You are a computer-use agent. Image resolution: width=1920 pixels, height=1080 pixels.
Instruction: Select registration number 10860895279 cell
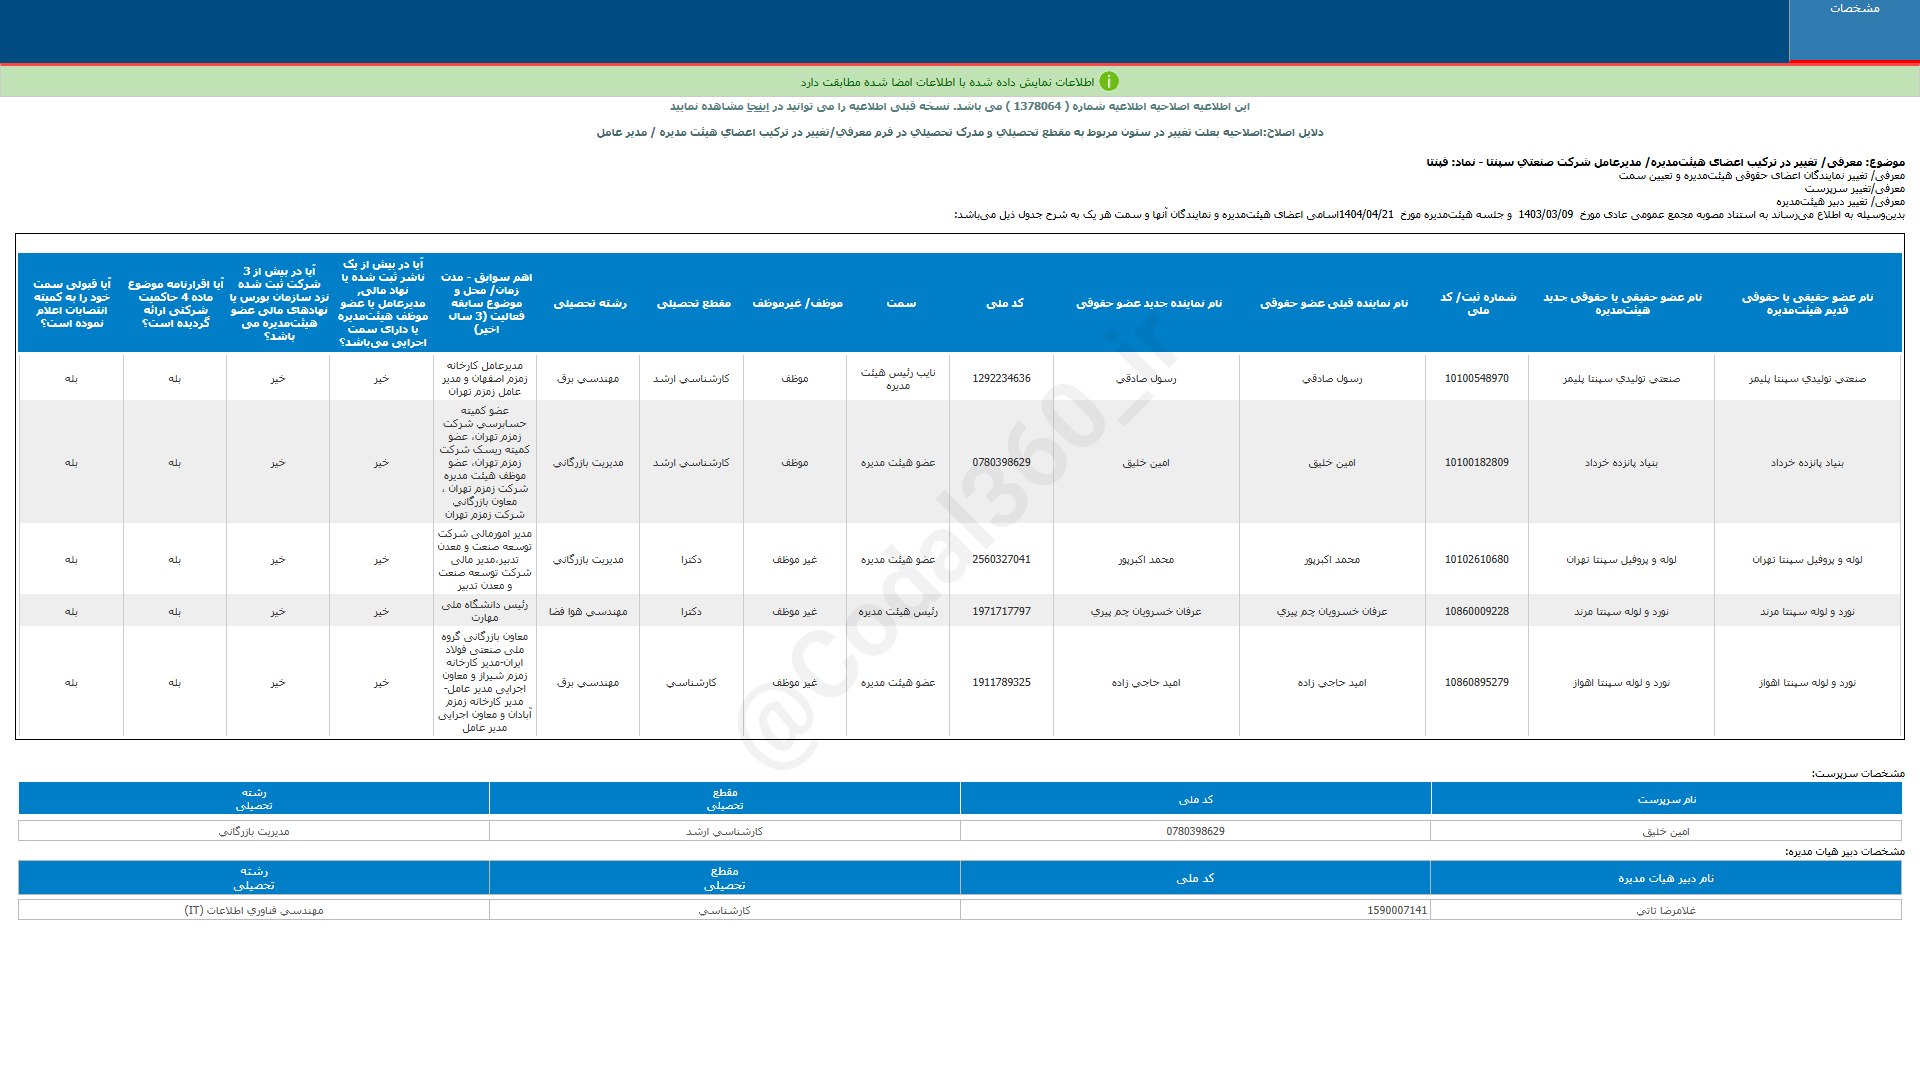coord(1476,683)
